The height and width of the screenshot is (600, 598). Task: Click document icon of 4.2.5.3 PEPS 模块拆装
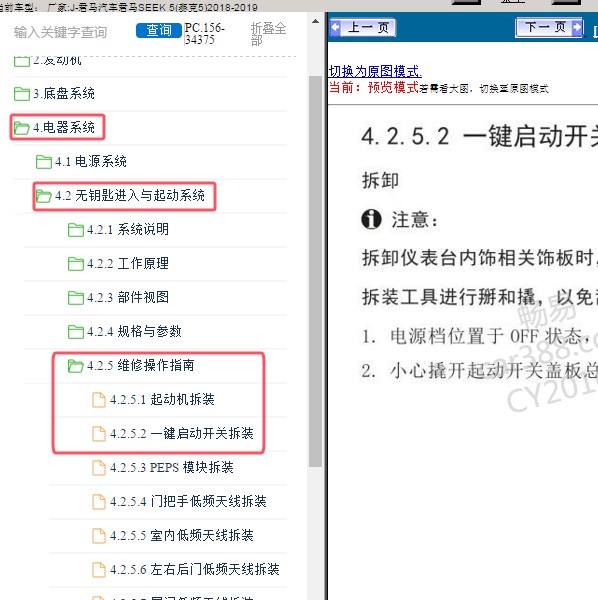point(99,468)
